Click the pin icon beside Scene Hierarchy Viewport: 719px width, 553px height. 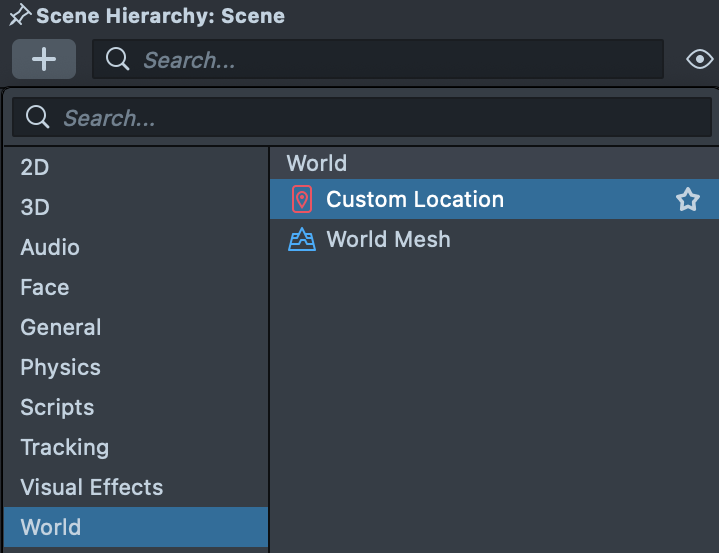click(x=19, y=16)
